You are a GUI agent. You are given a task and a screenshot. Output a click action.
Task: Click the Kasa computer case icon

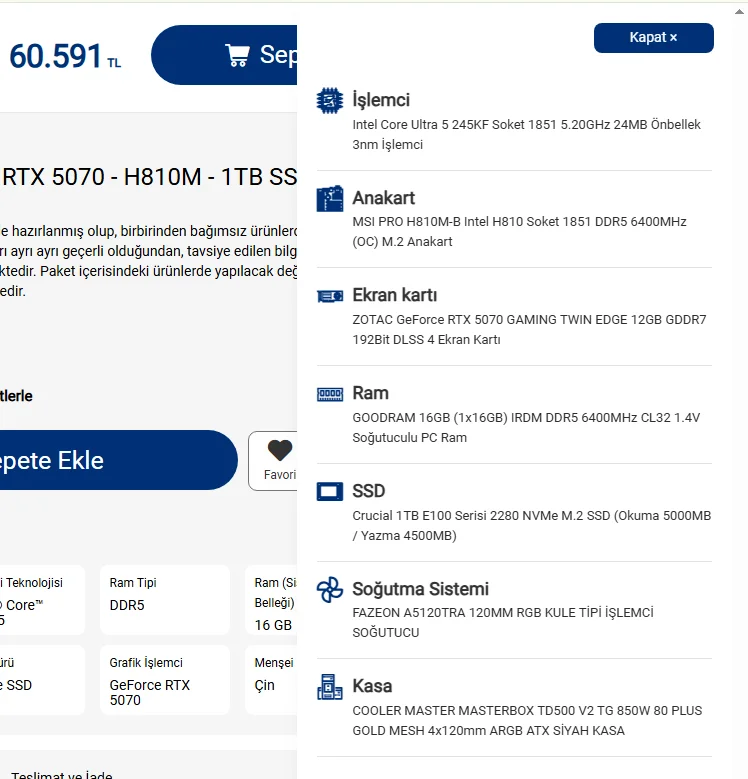pyautogui.click(x=330, y=687)
